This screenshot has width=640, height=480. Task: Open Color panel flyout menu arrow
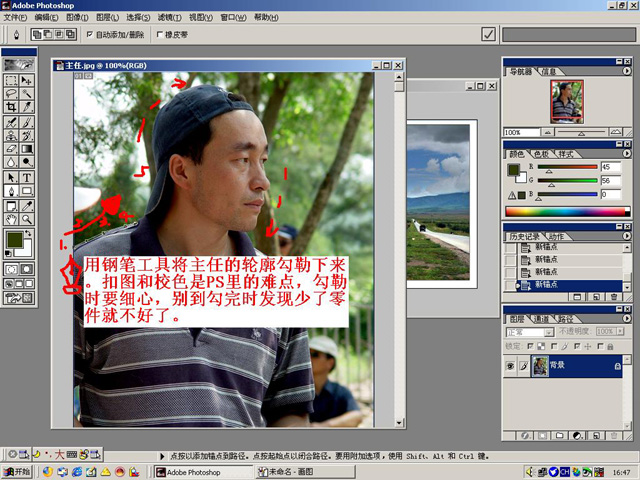click(627, 153)
